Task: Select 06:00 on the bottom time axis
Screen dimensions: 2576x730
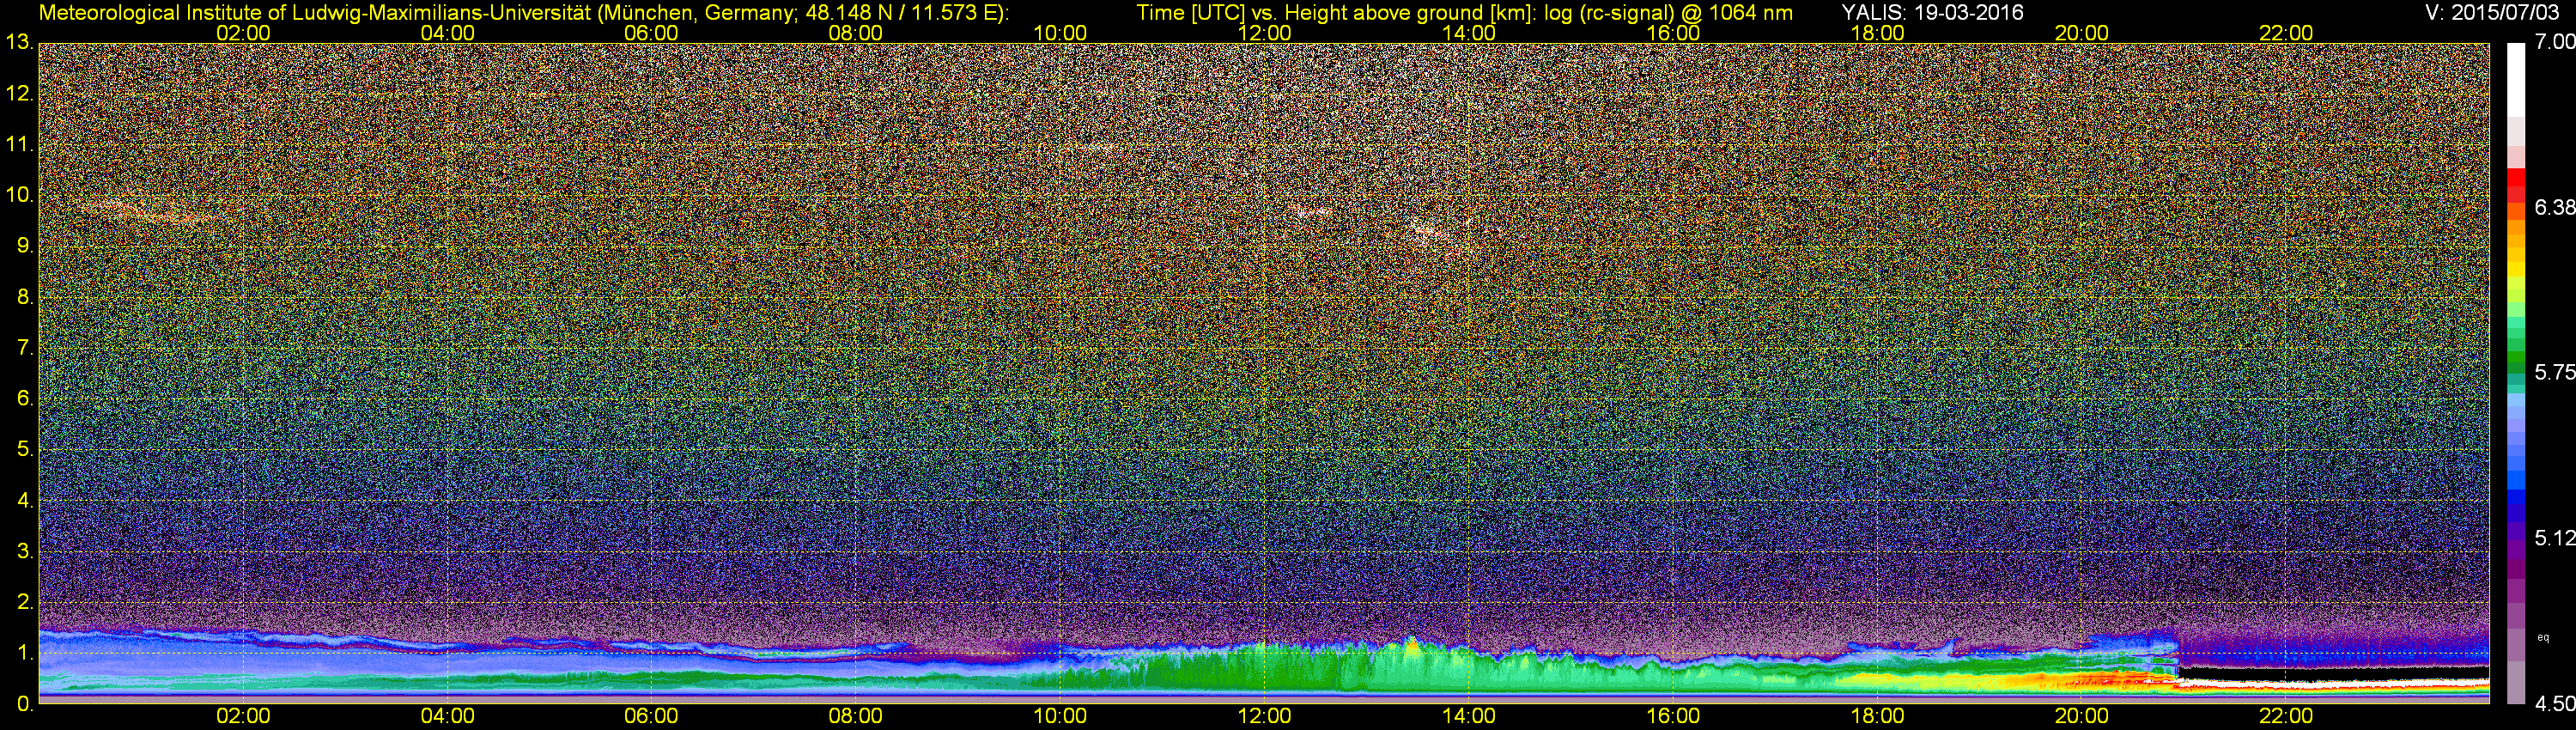Action: (x=651, y=716)
